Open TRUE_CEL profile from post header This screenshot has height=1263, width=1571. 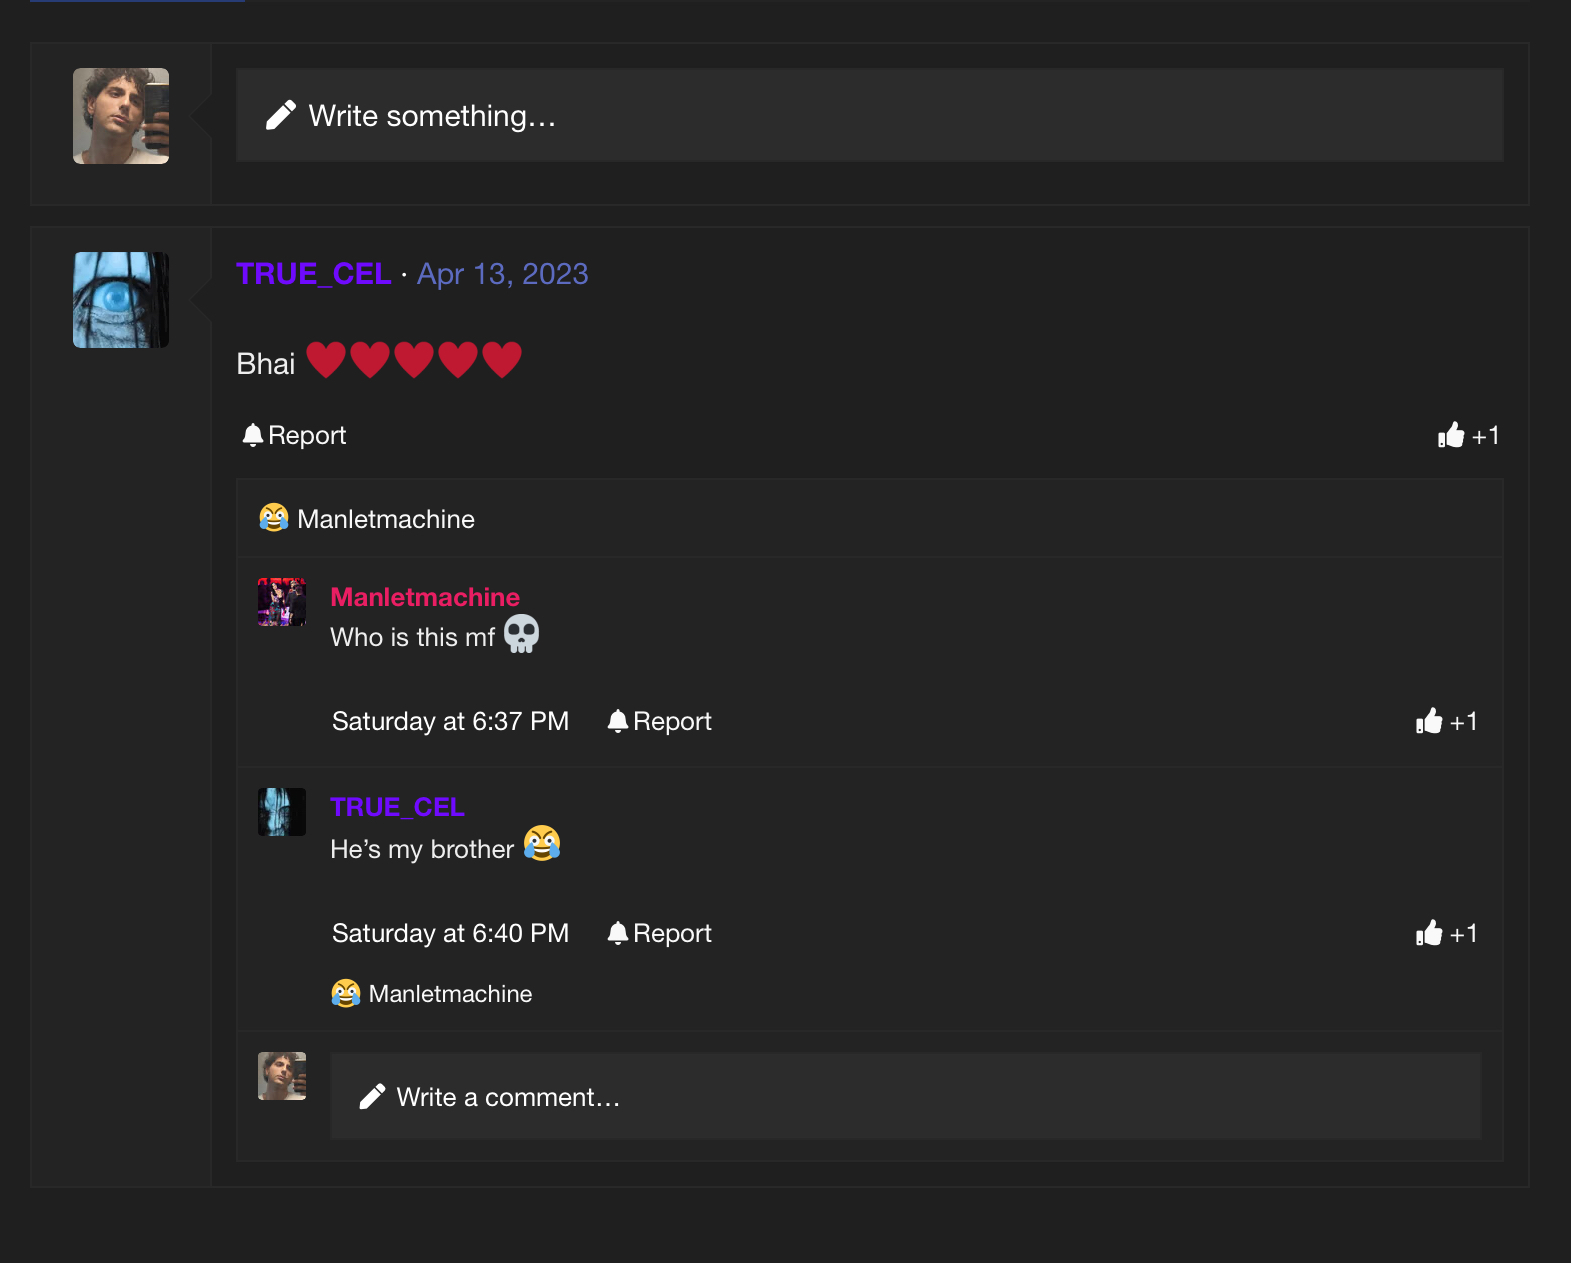313,274
